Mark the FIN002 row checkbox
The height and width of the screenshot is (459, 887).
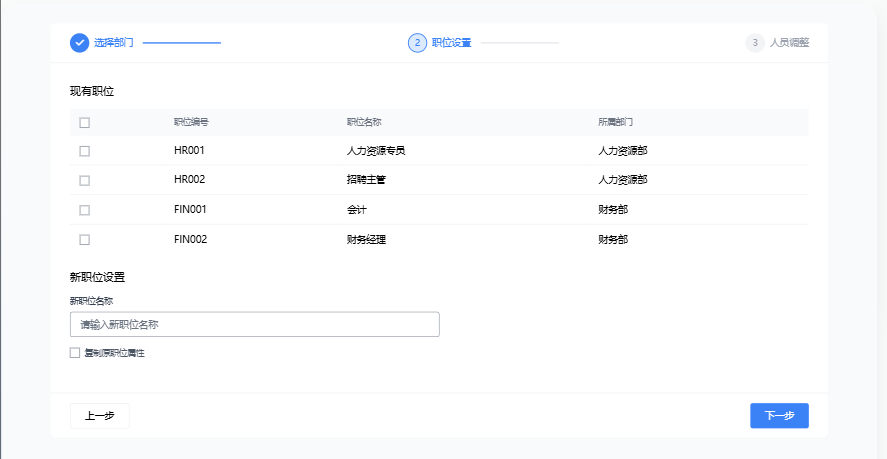click(x=84, y=240)
